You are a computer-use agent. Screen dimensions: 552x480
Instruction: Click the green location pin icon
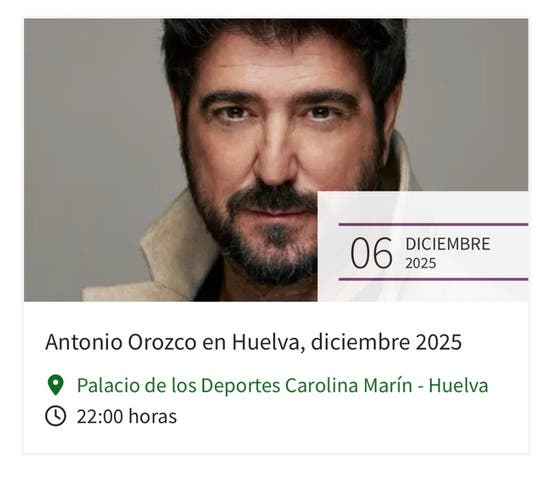[55, 385]
